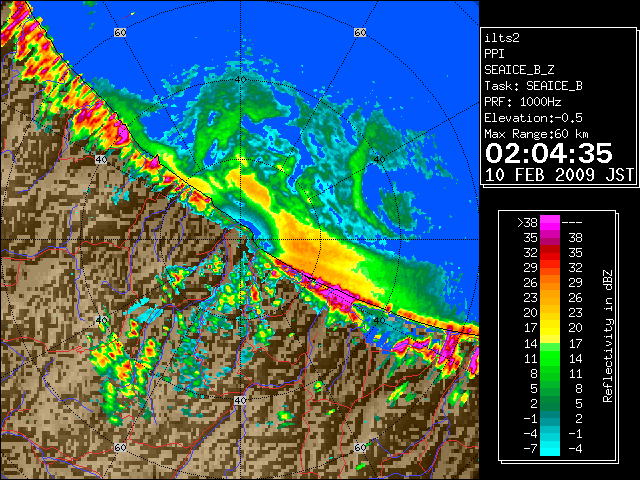The image size is (640, 480).
Task: Pick the cyan swatch at the scale's bottom
Action: click(x=550, y=449)
